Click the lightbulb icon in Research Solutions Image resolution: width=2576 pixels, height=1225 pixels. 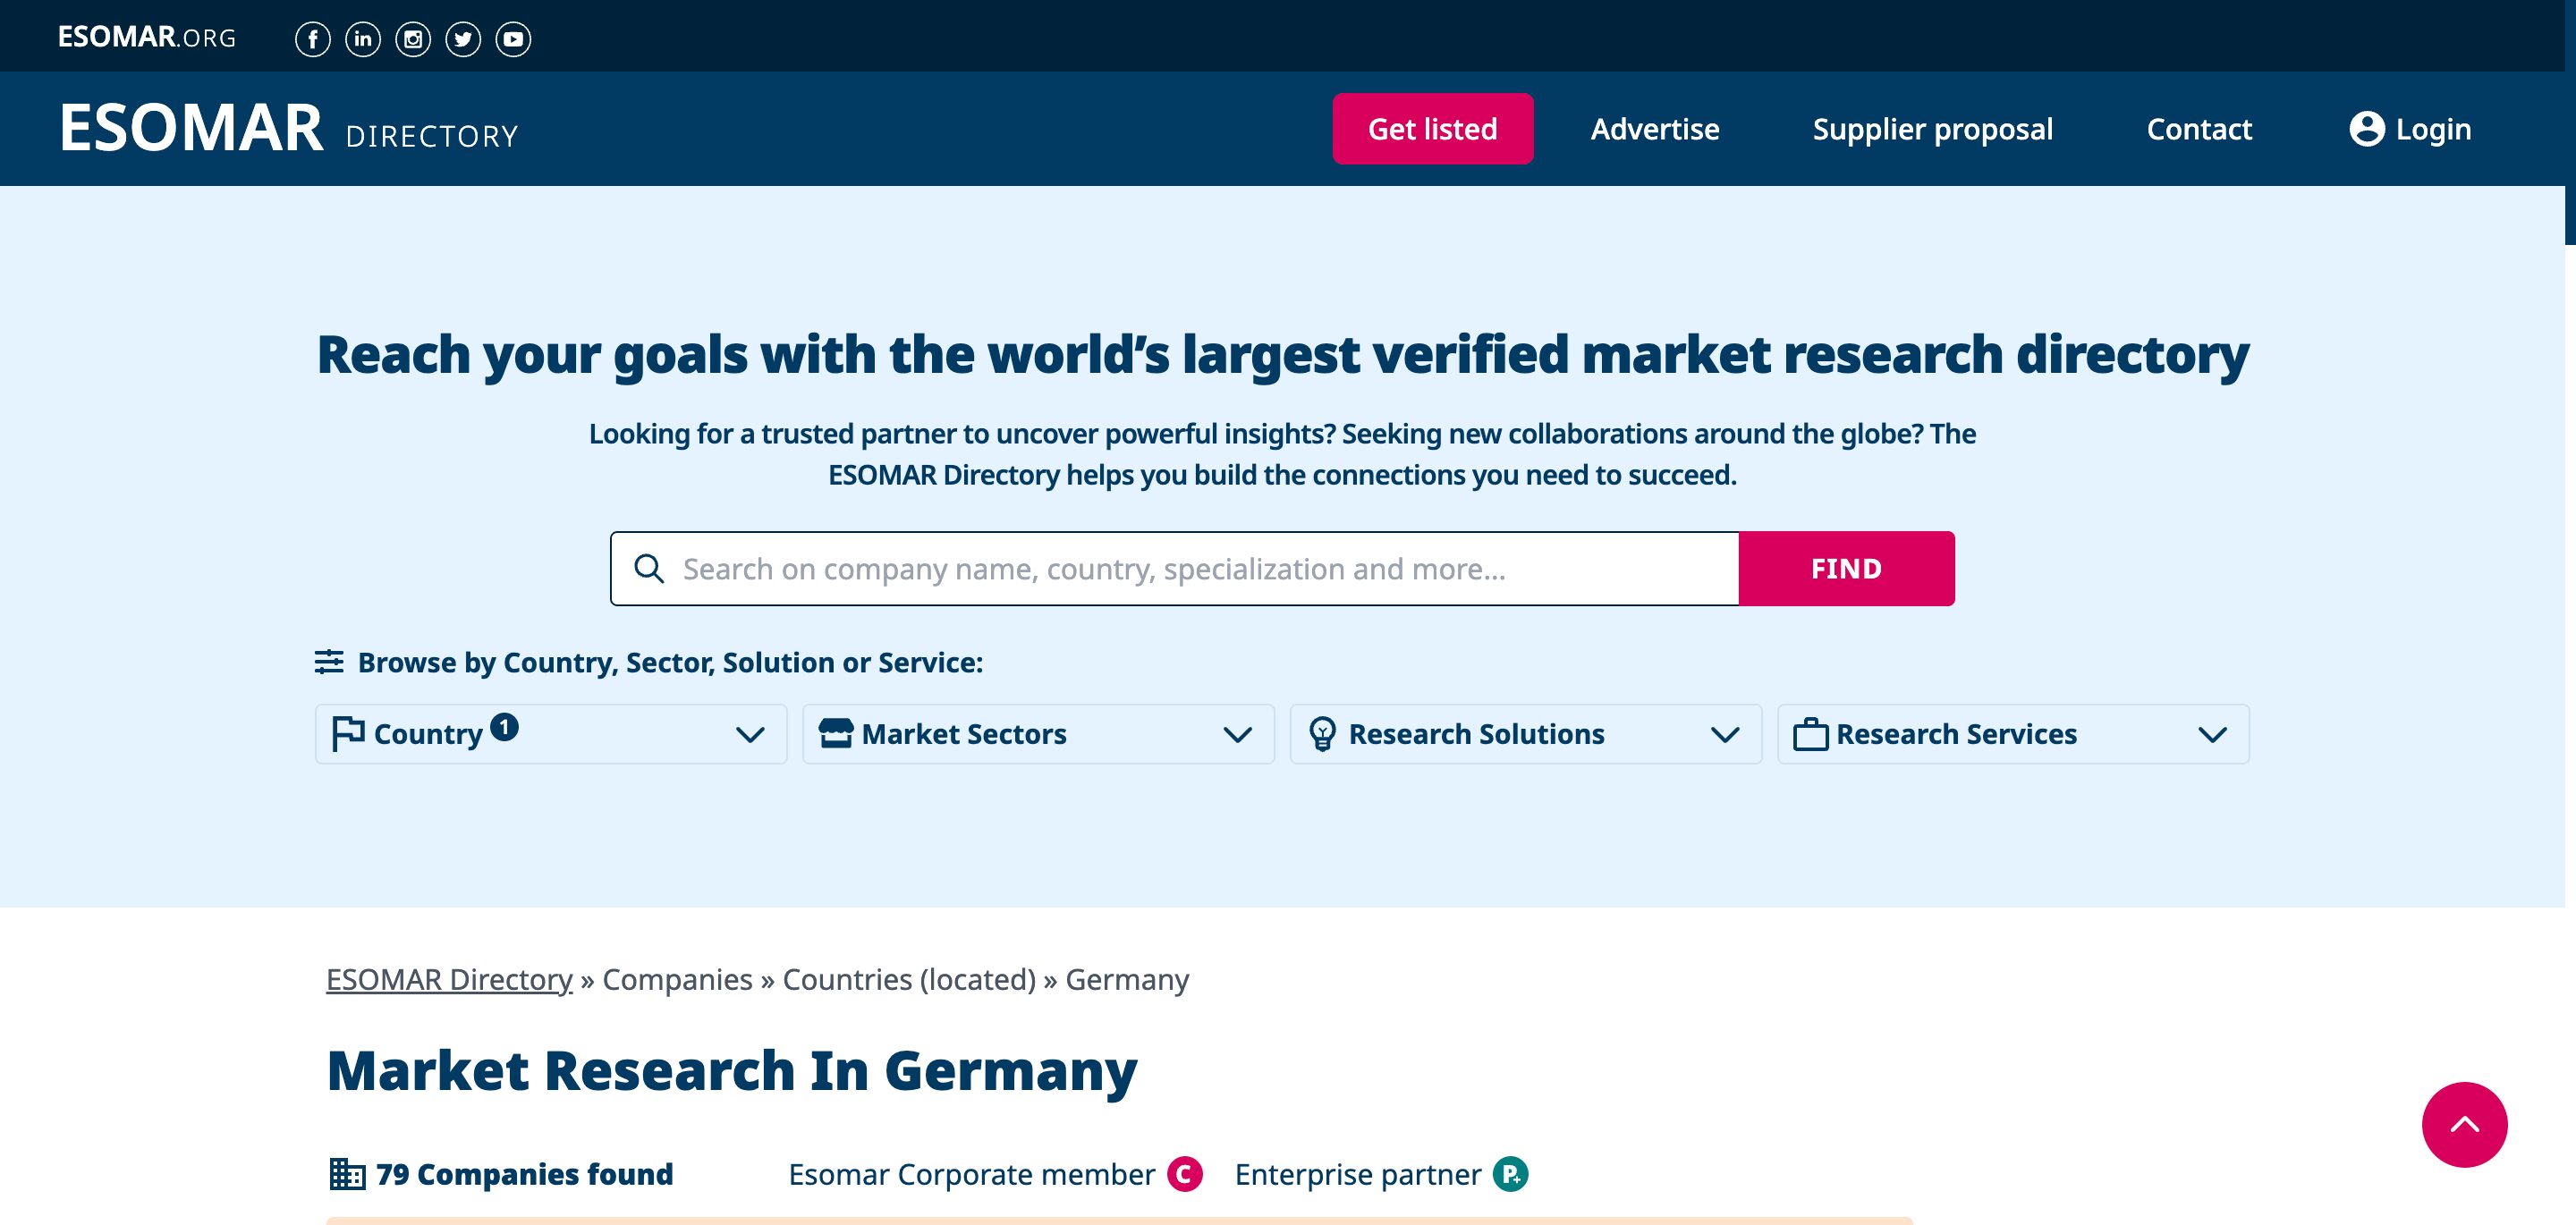1322,734
